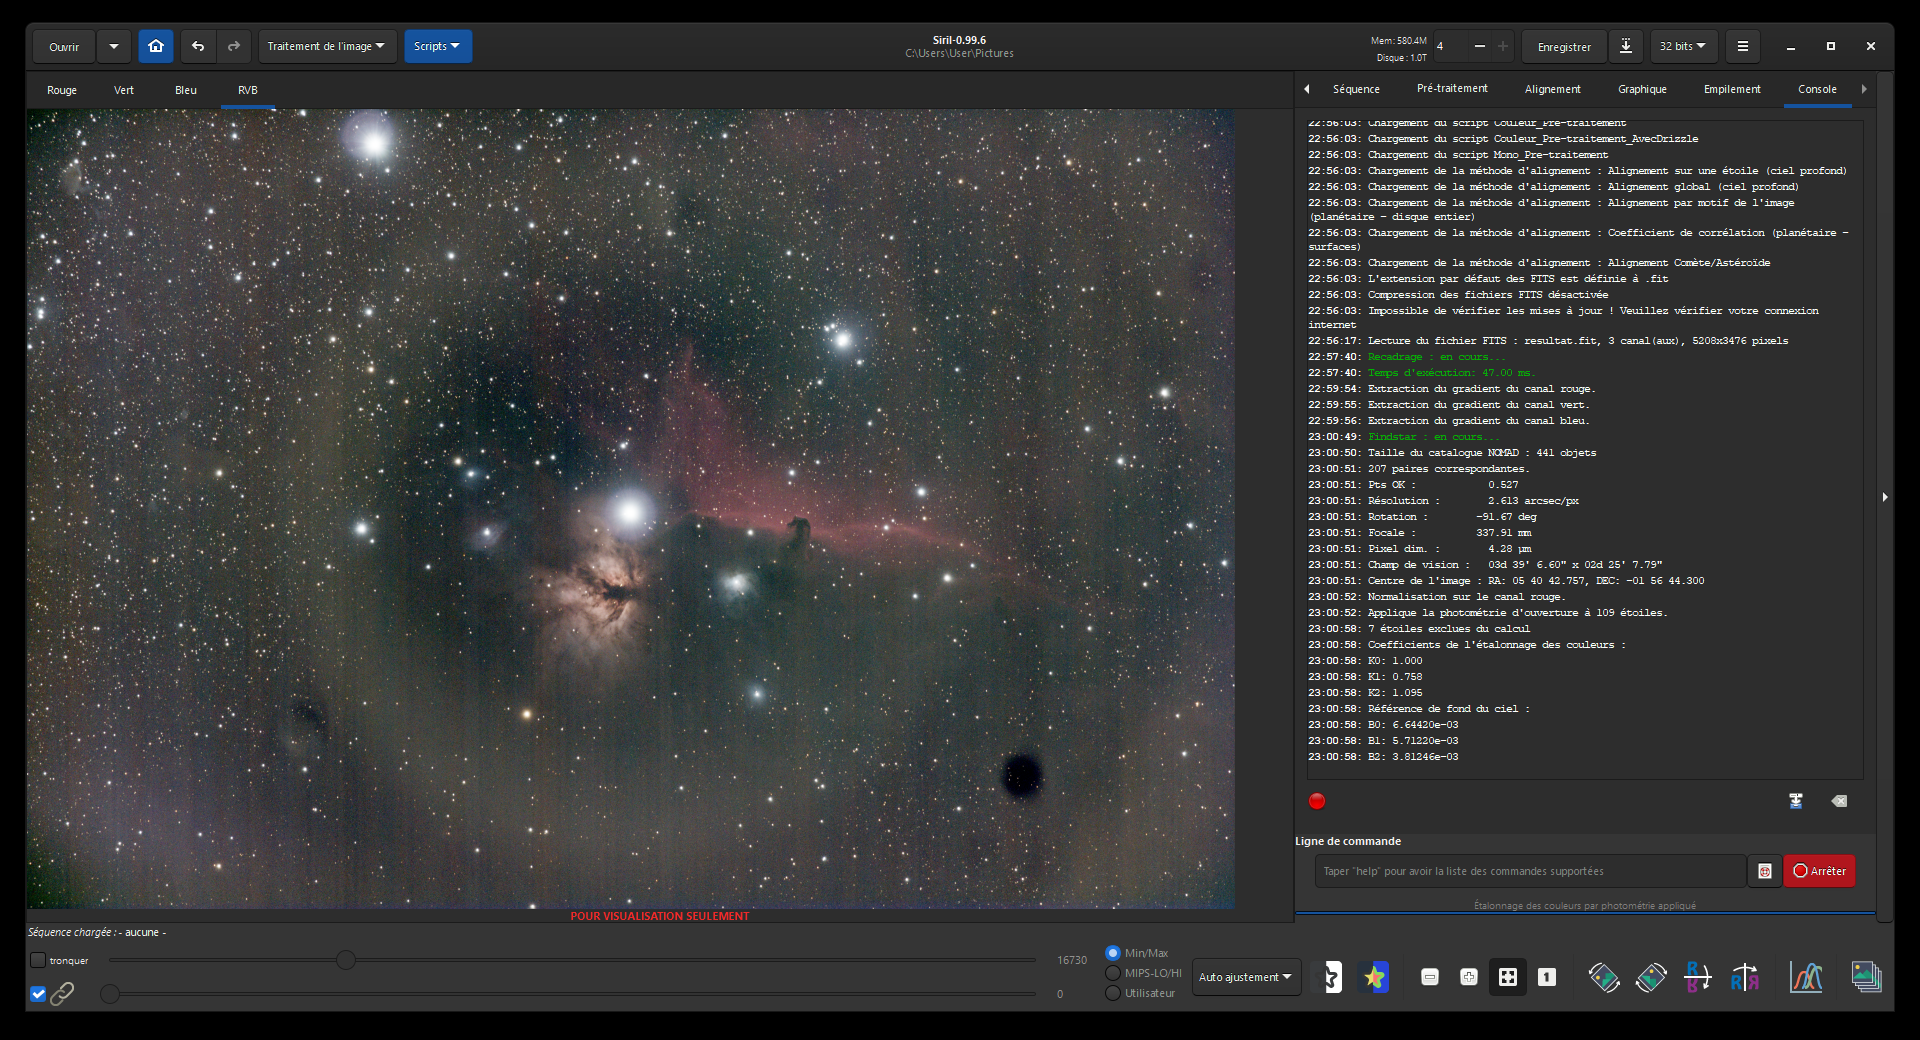Open the Séquence tab

pos(1356,89)
